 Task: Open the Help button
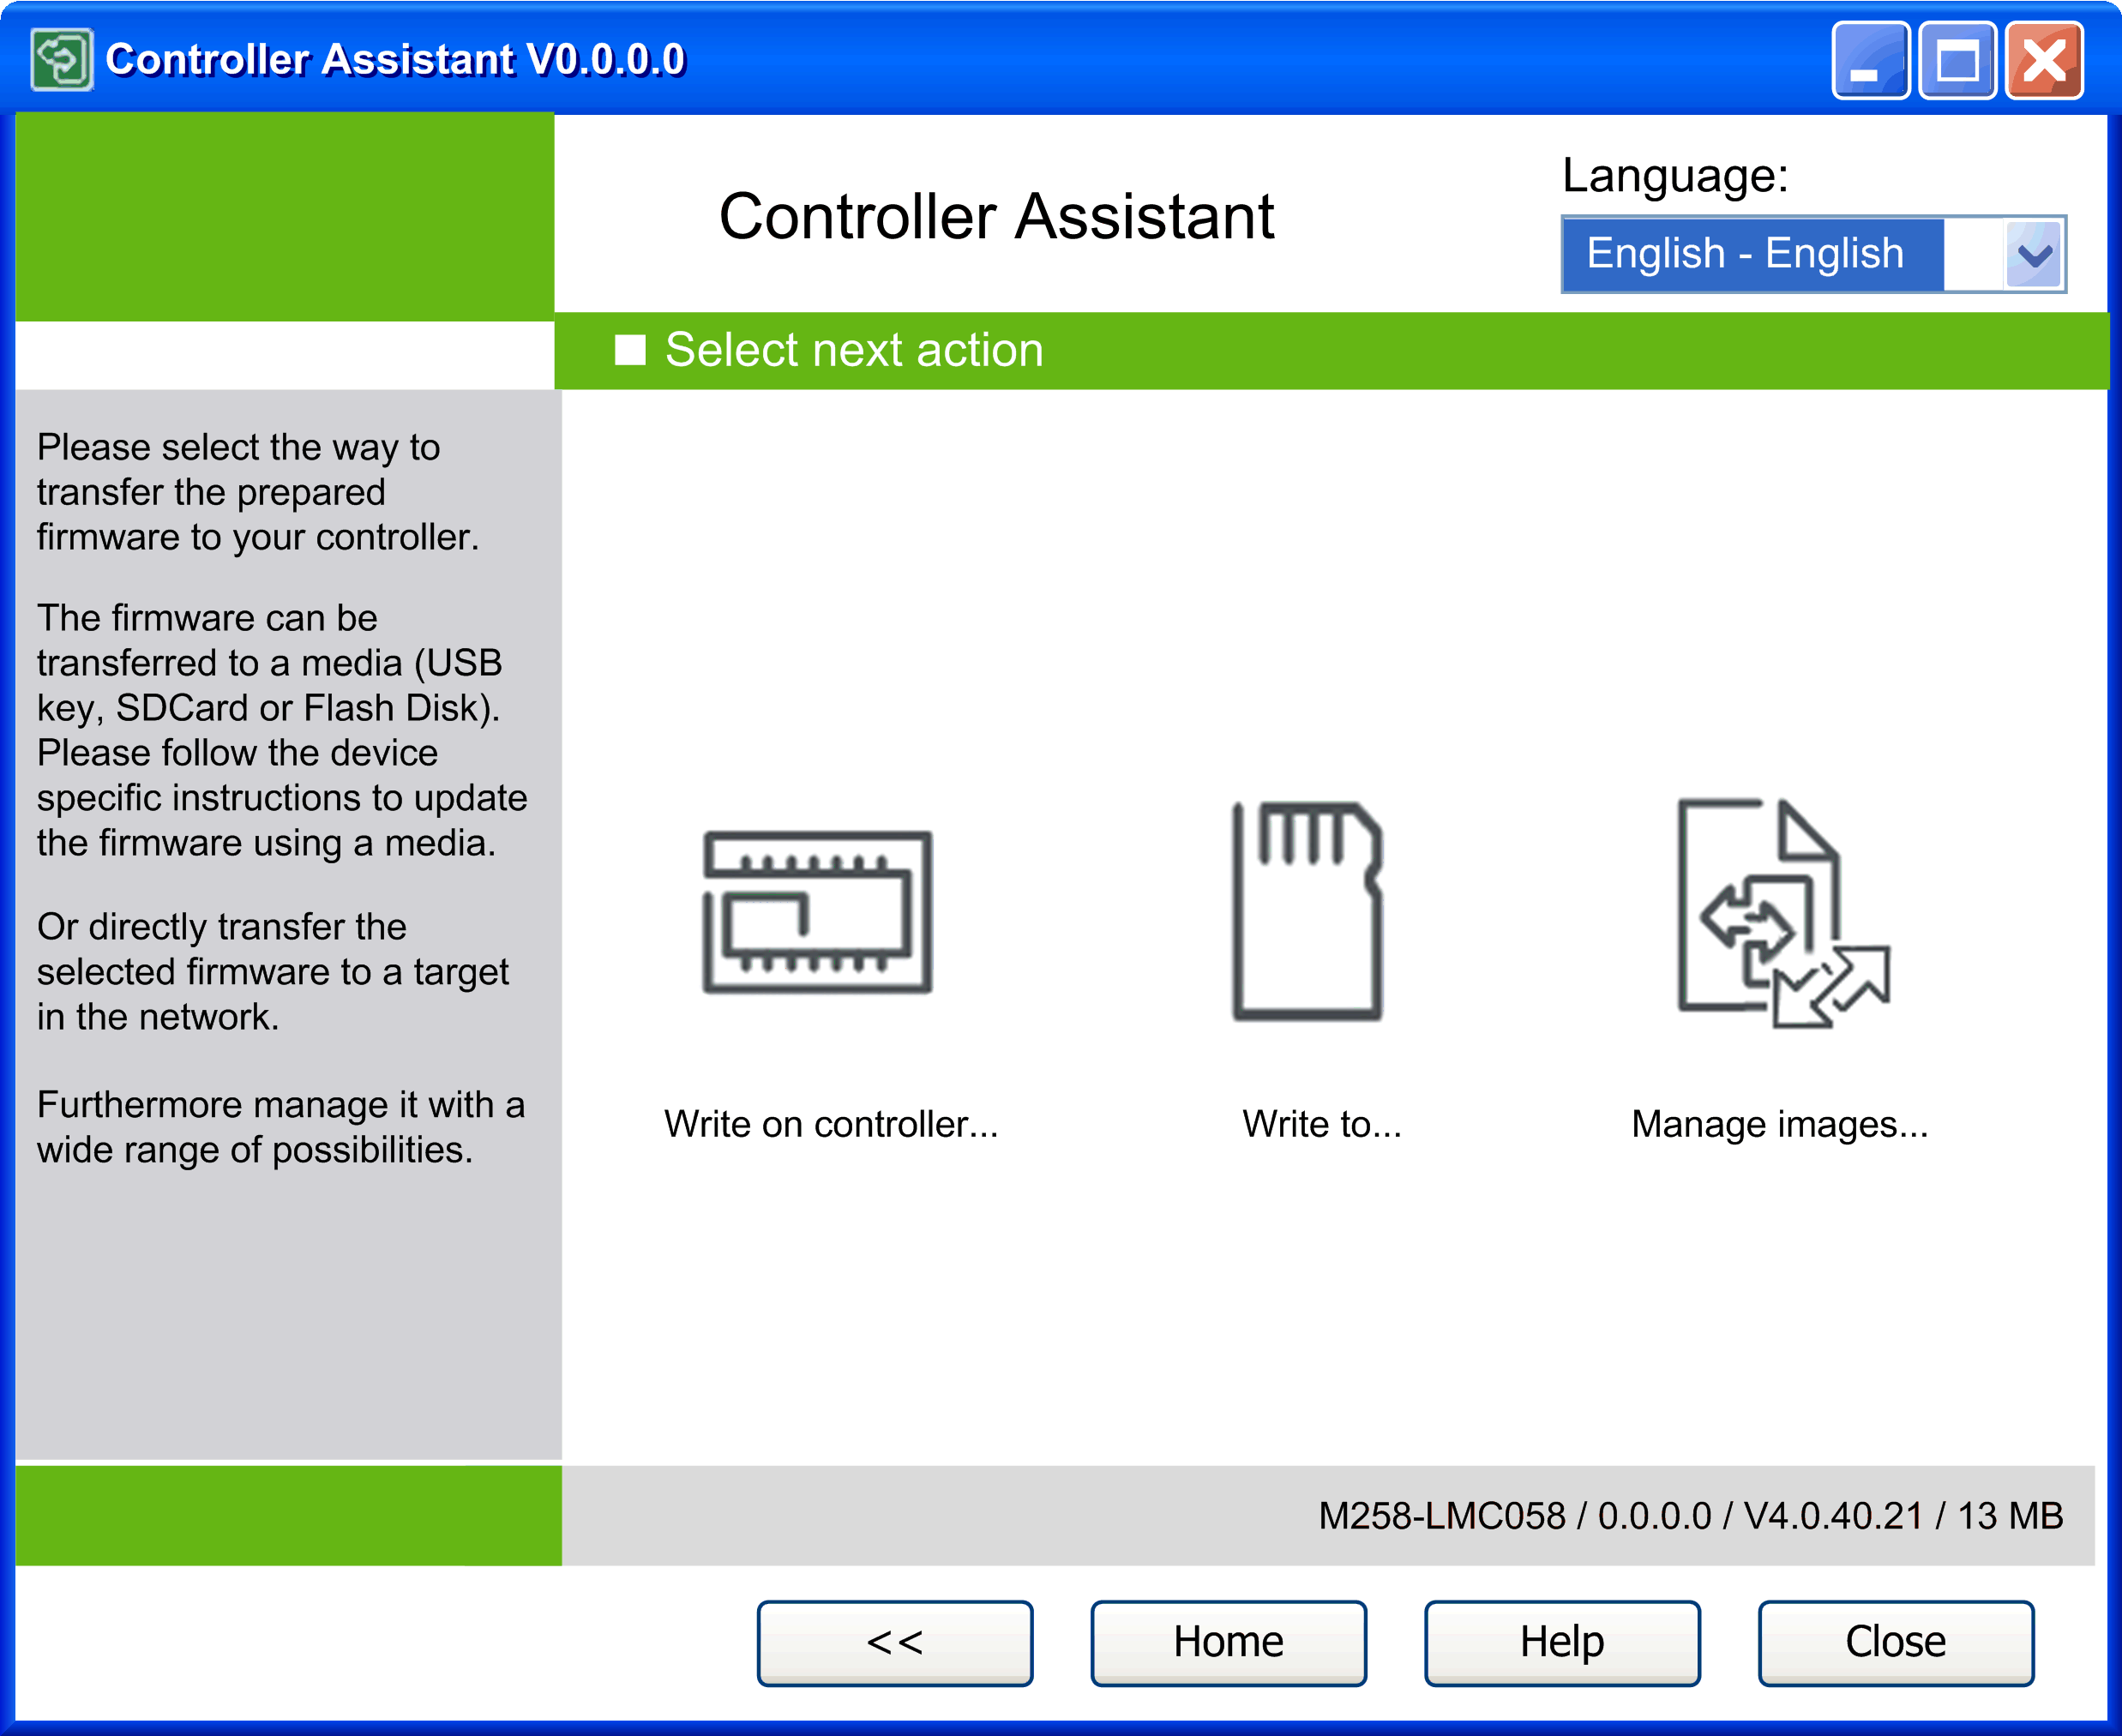click(1561, 1642)
